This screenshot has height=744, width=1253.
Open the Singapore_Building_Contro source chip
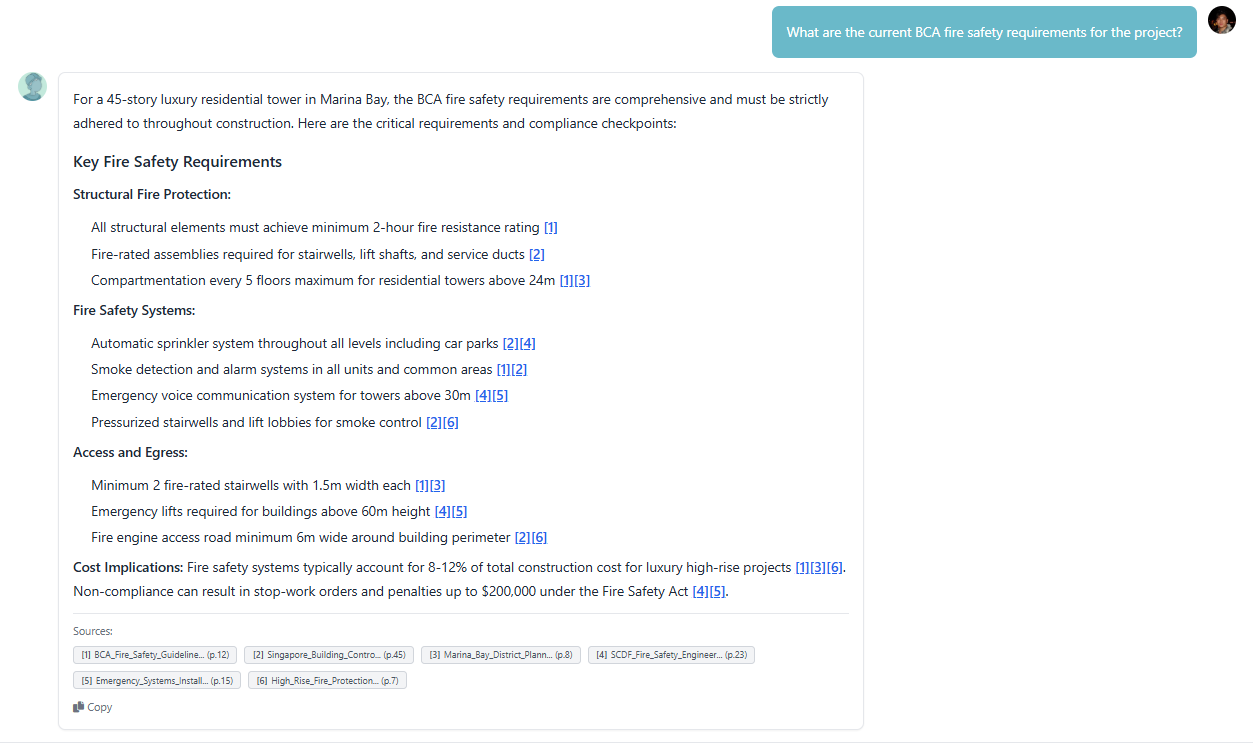[328, 655]
